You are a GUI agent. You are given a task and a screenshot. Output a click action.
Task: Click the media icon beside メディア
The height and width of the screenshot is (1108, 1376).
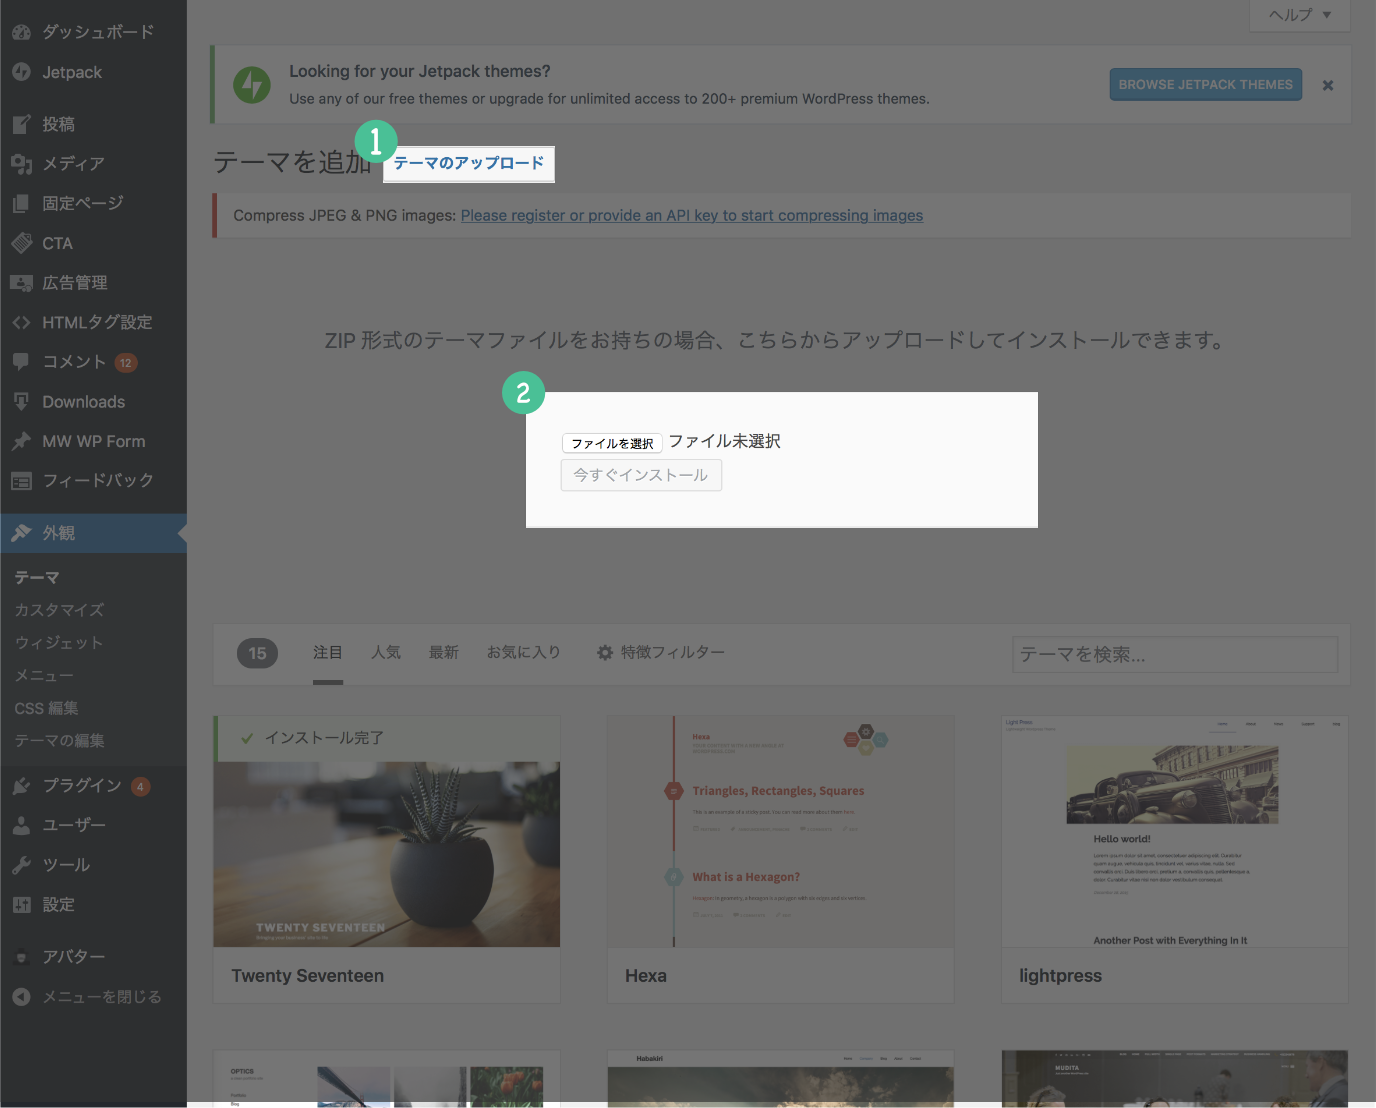pos(21,163)
